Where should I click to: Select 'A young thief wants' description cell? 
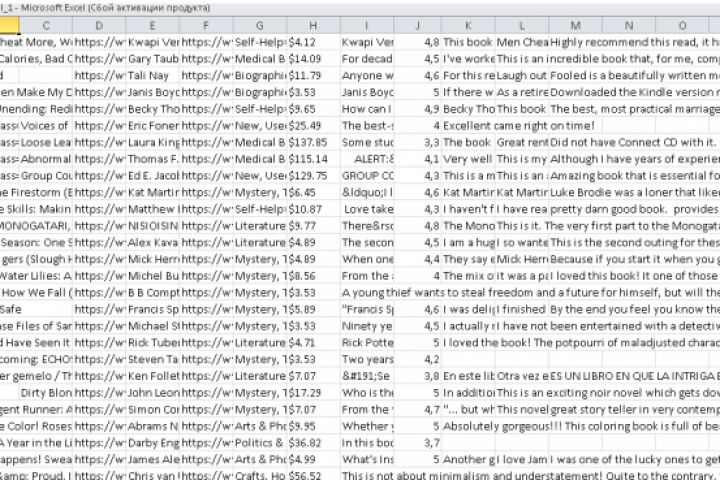tap(530, 293)
